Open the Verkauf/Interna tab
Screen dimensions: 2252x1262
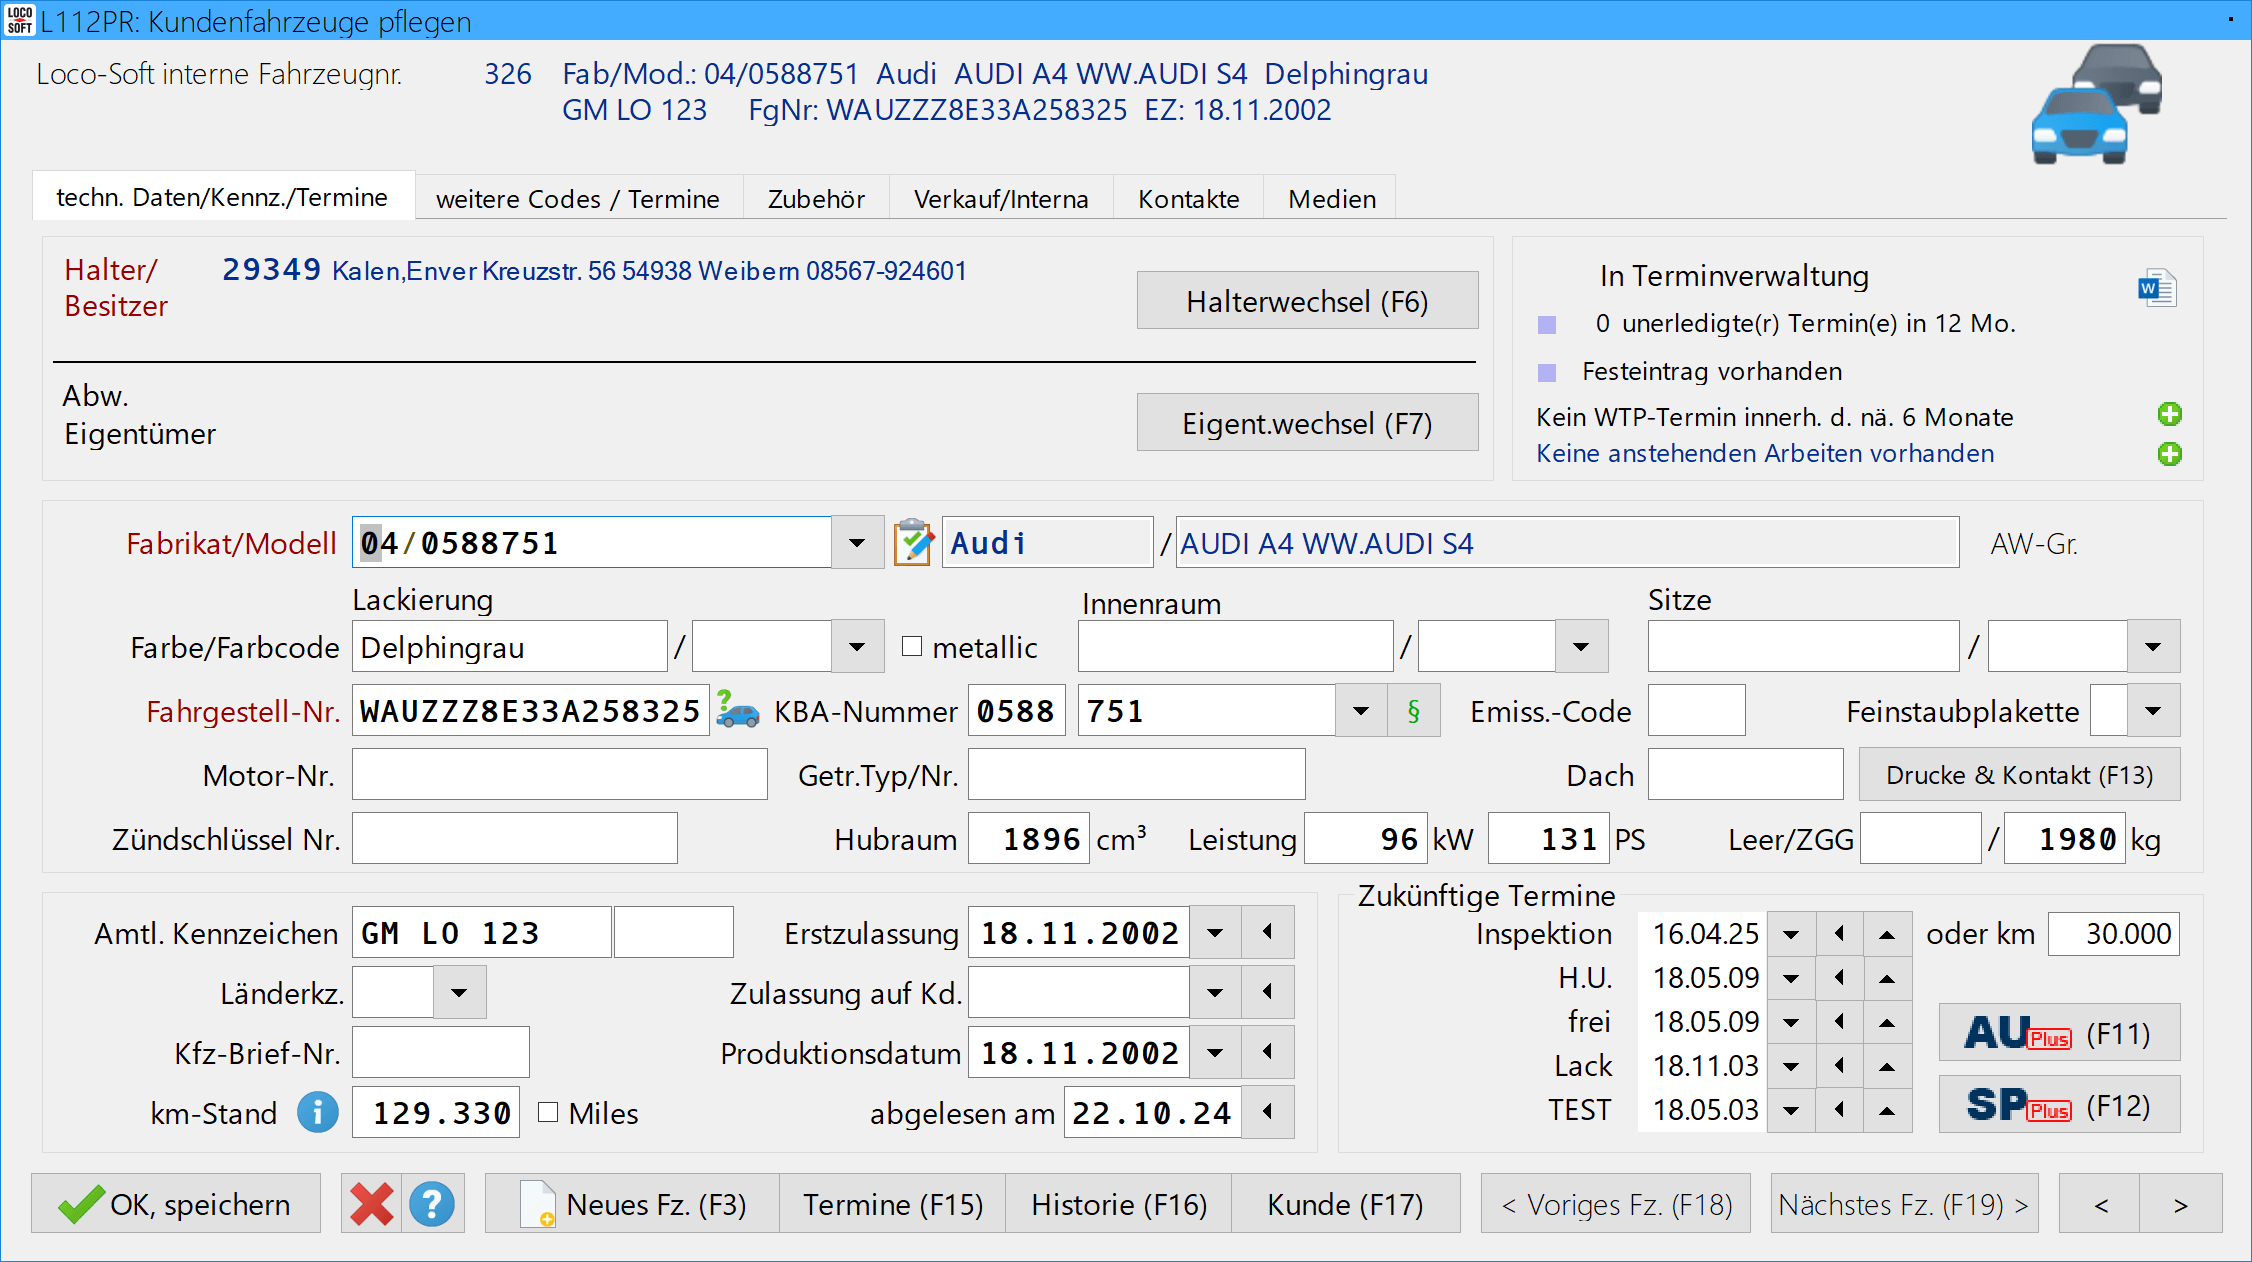tap(1000, 198)
